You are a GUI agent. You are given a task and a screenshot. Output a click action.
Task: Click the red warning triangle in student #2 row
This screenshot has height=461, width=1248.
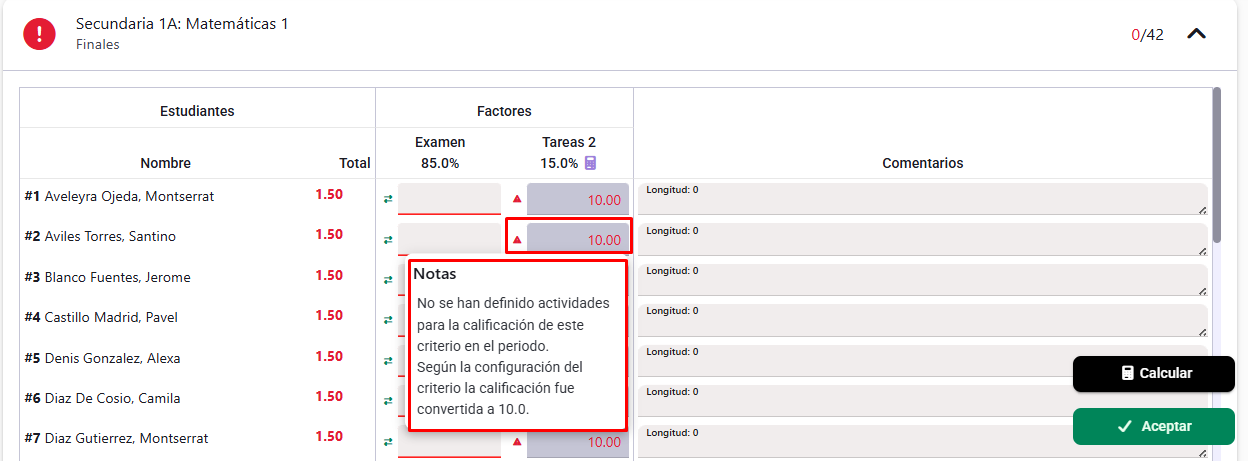click(x=517, y=240)
